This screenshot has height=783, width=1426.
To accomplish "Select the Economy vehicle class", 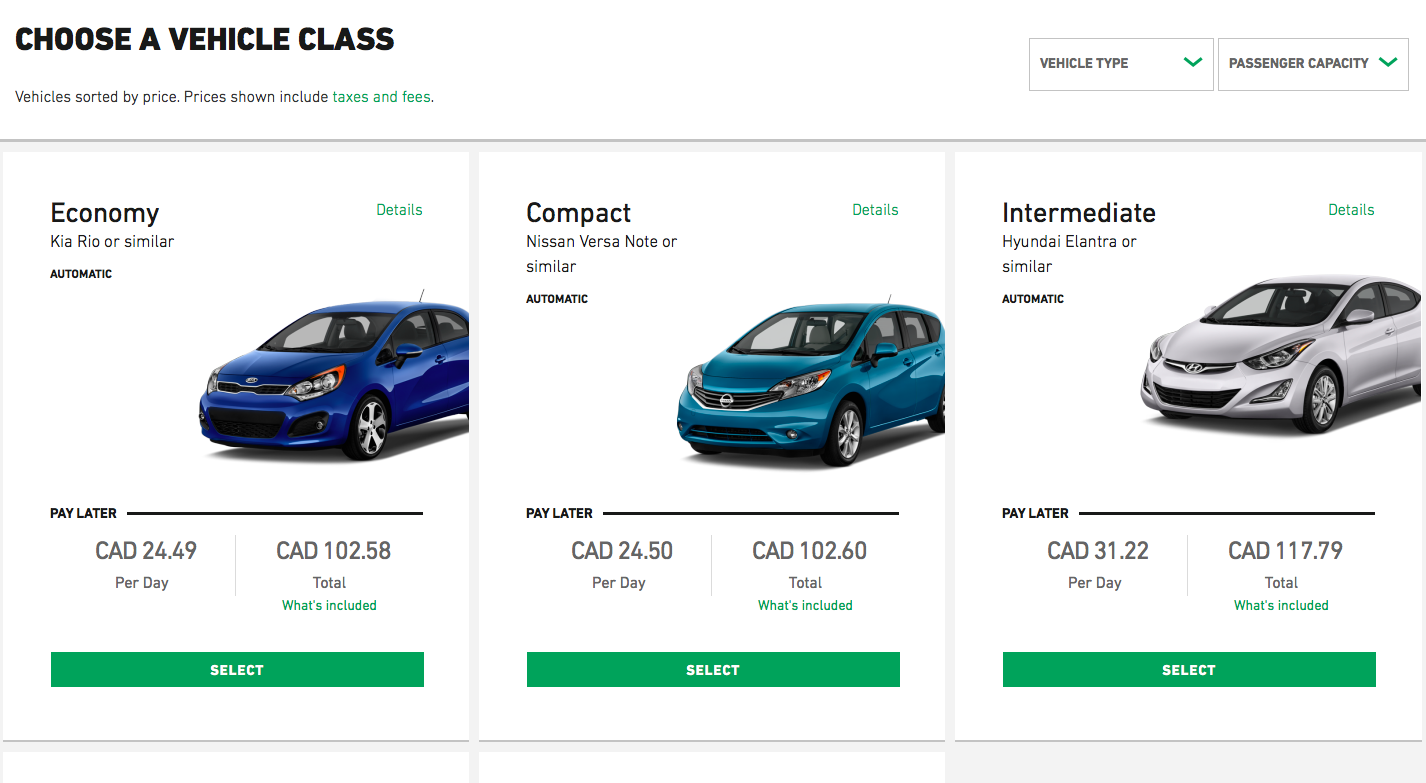I will pyautogui.click(x=237, y=670).
